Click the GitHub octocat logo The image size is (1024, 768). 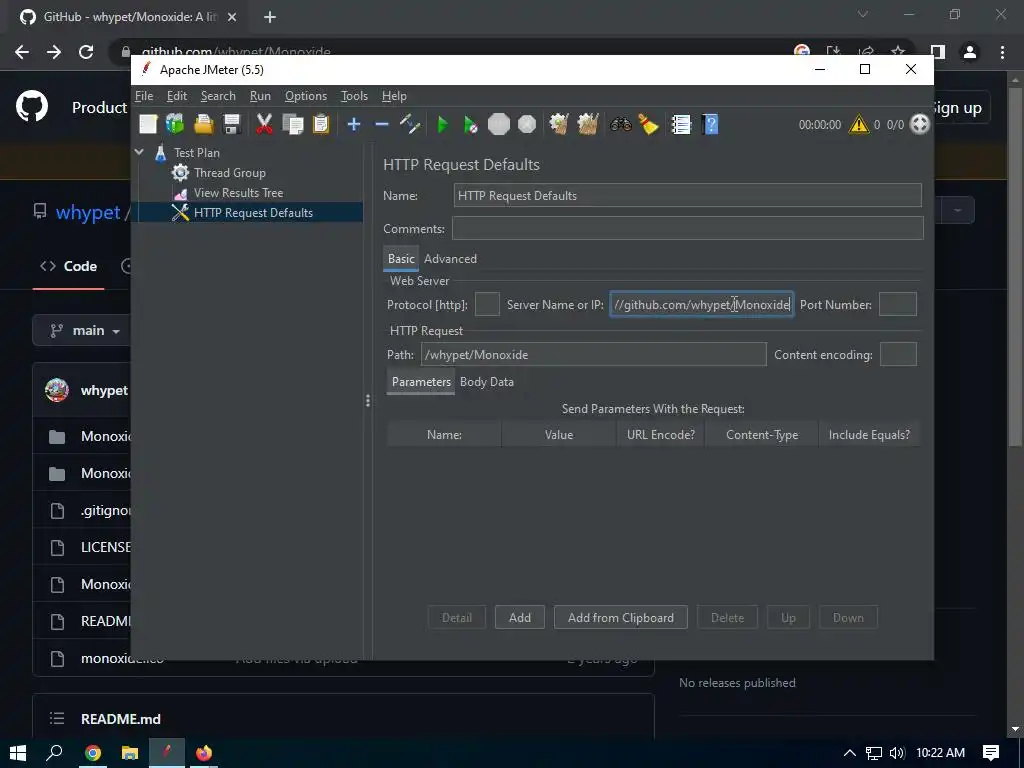(x=32, y=107)
